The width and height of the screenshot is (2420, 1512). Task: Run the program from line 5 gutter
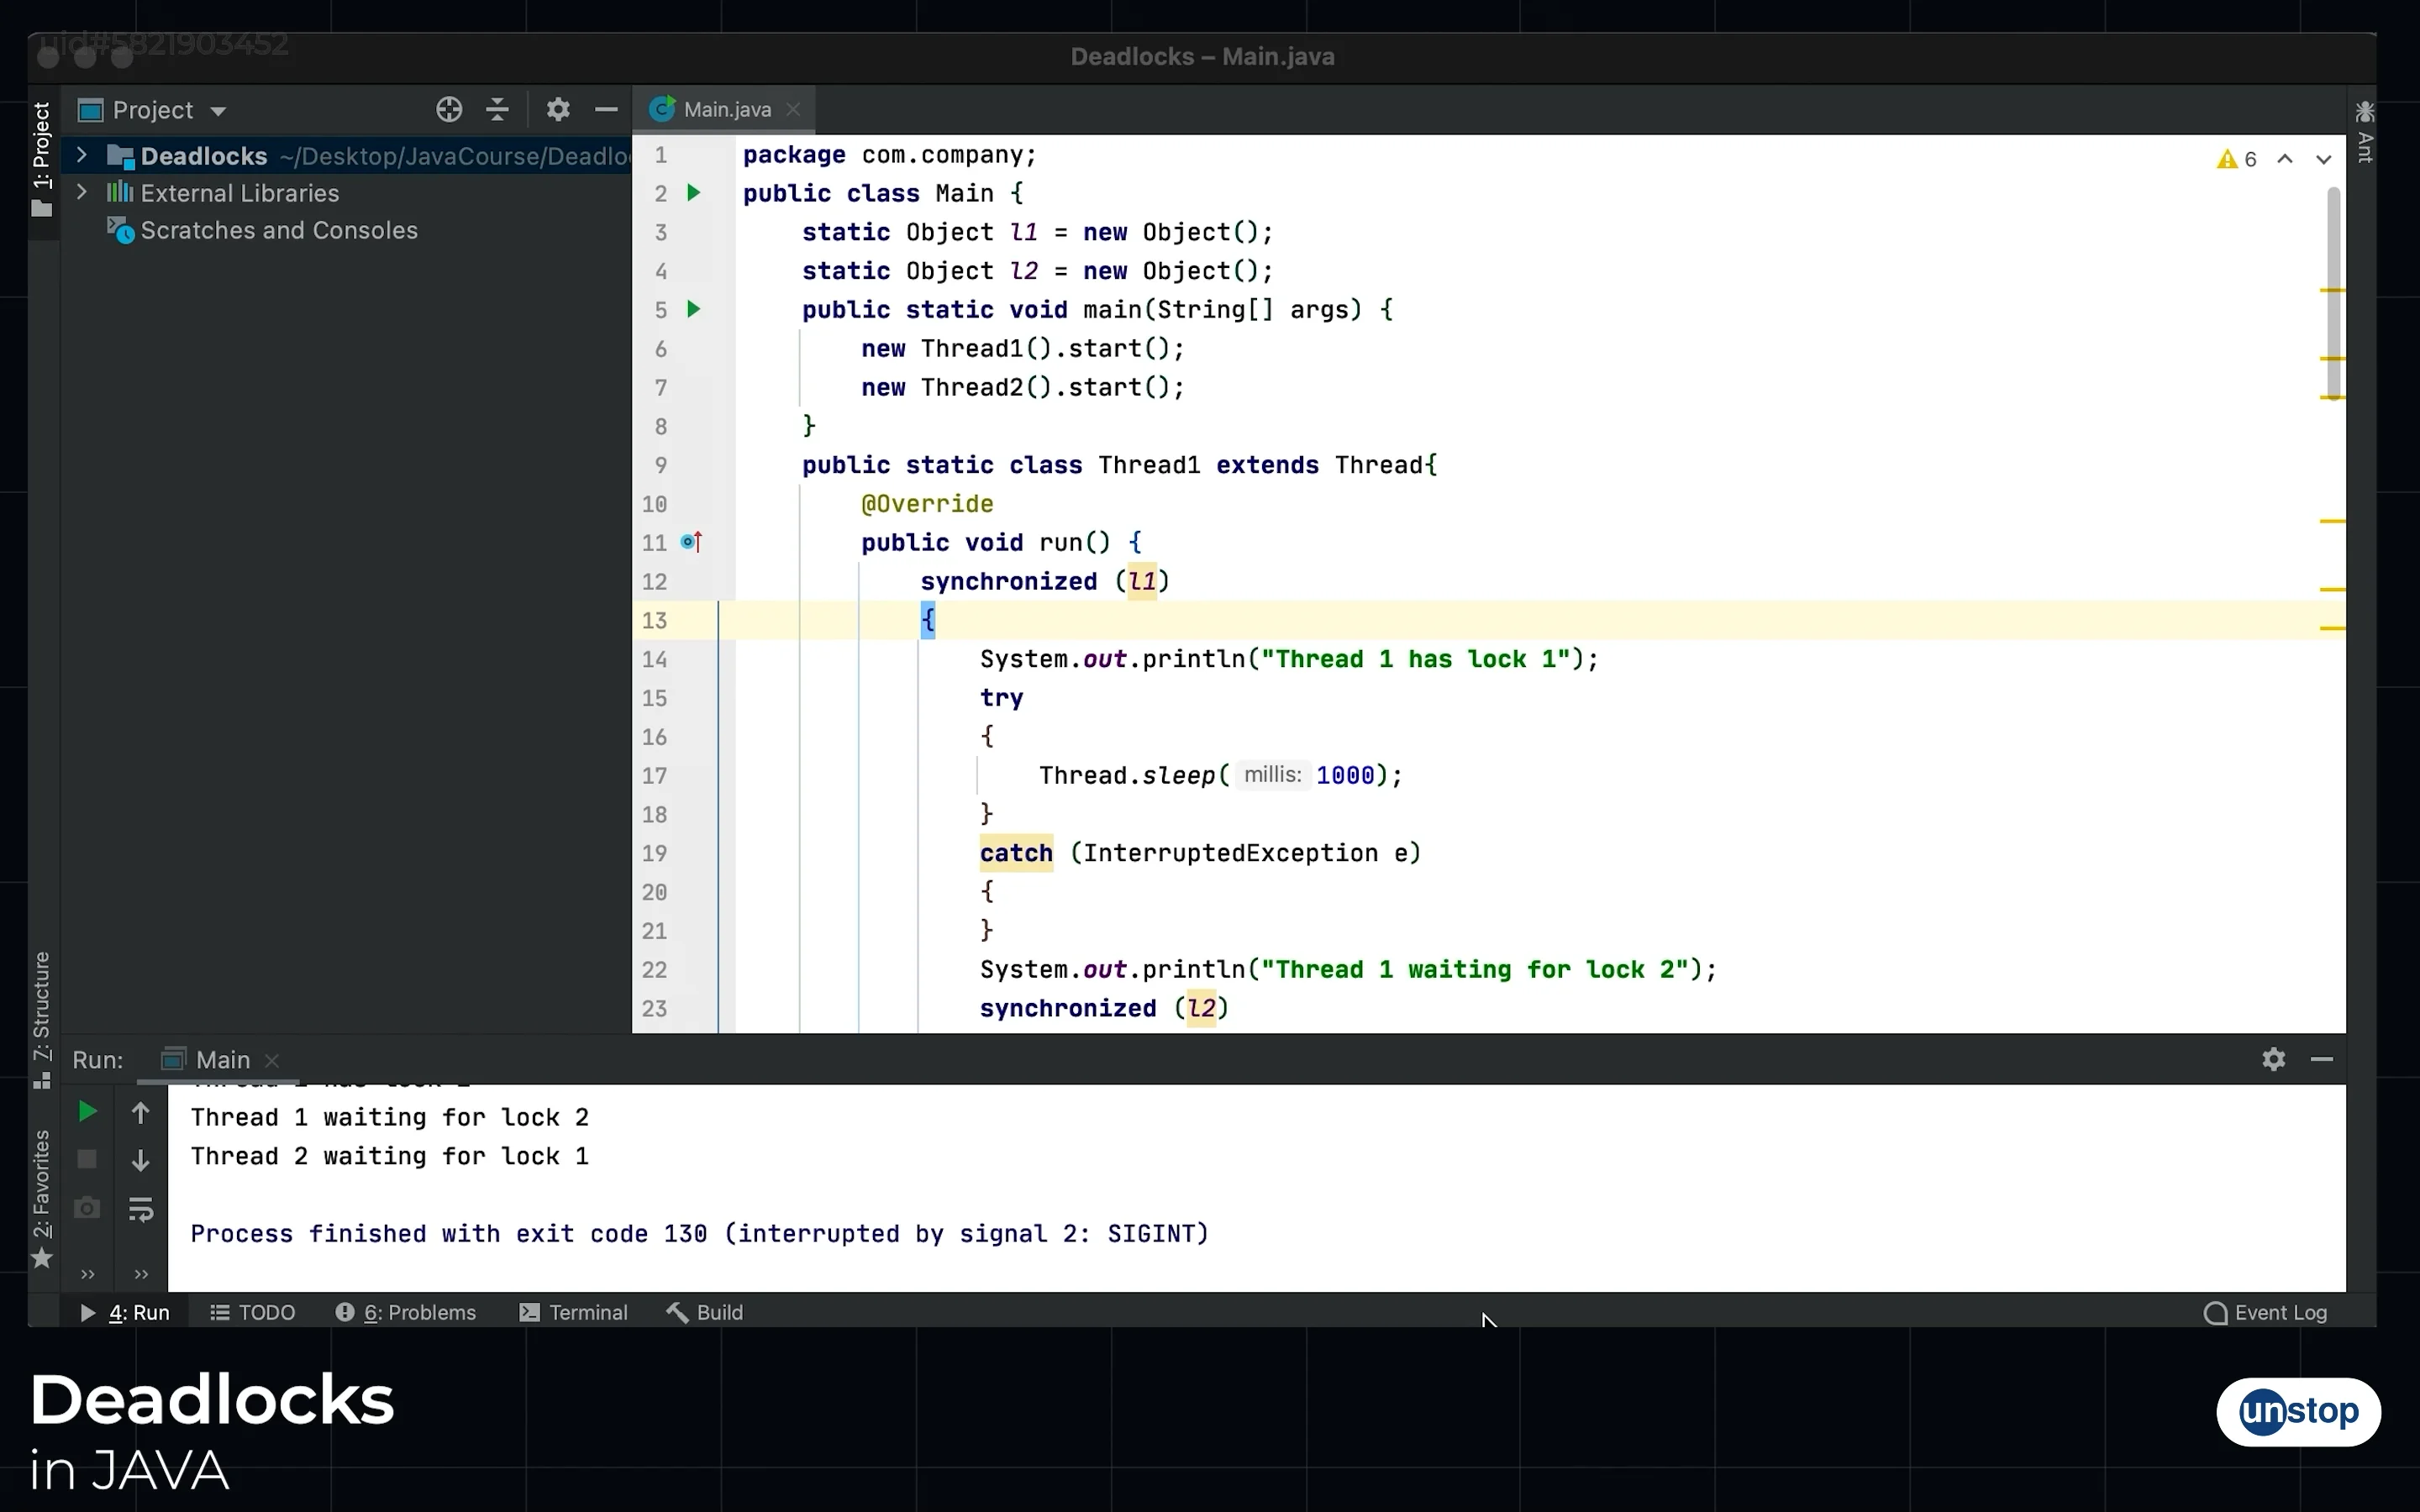695,309
